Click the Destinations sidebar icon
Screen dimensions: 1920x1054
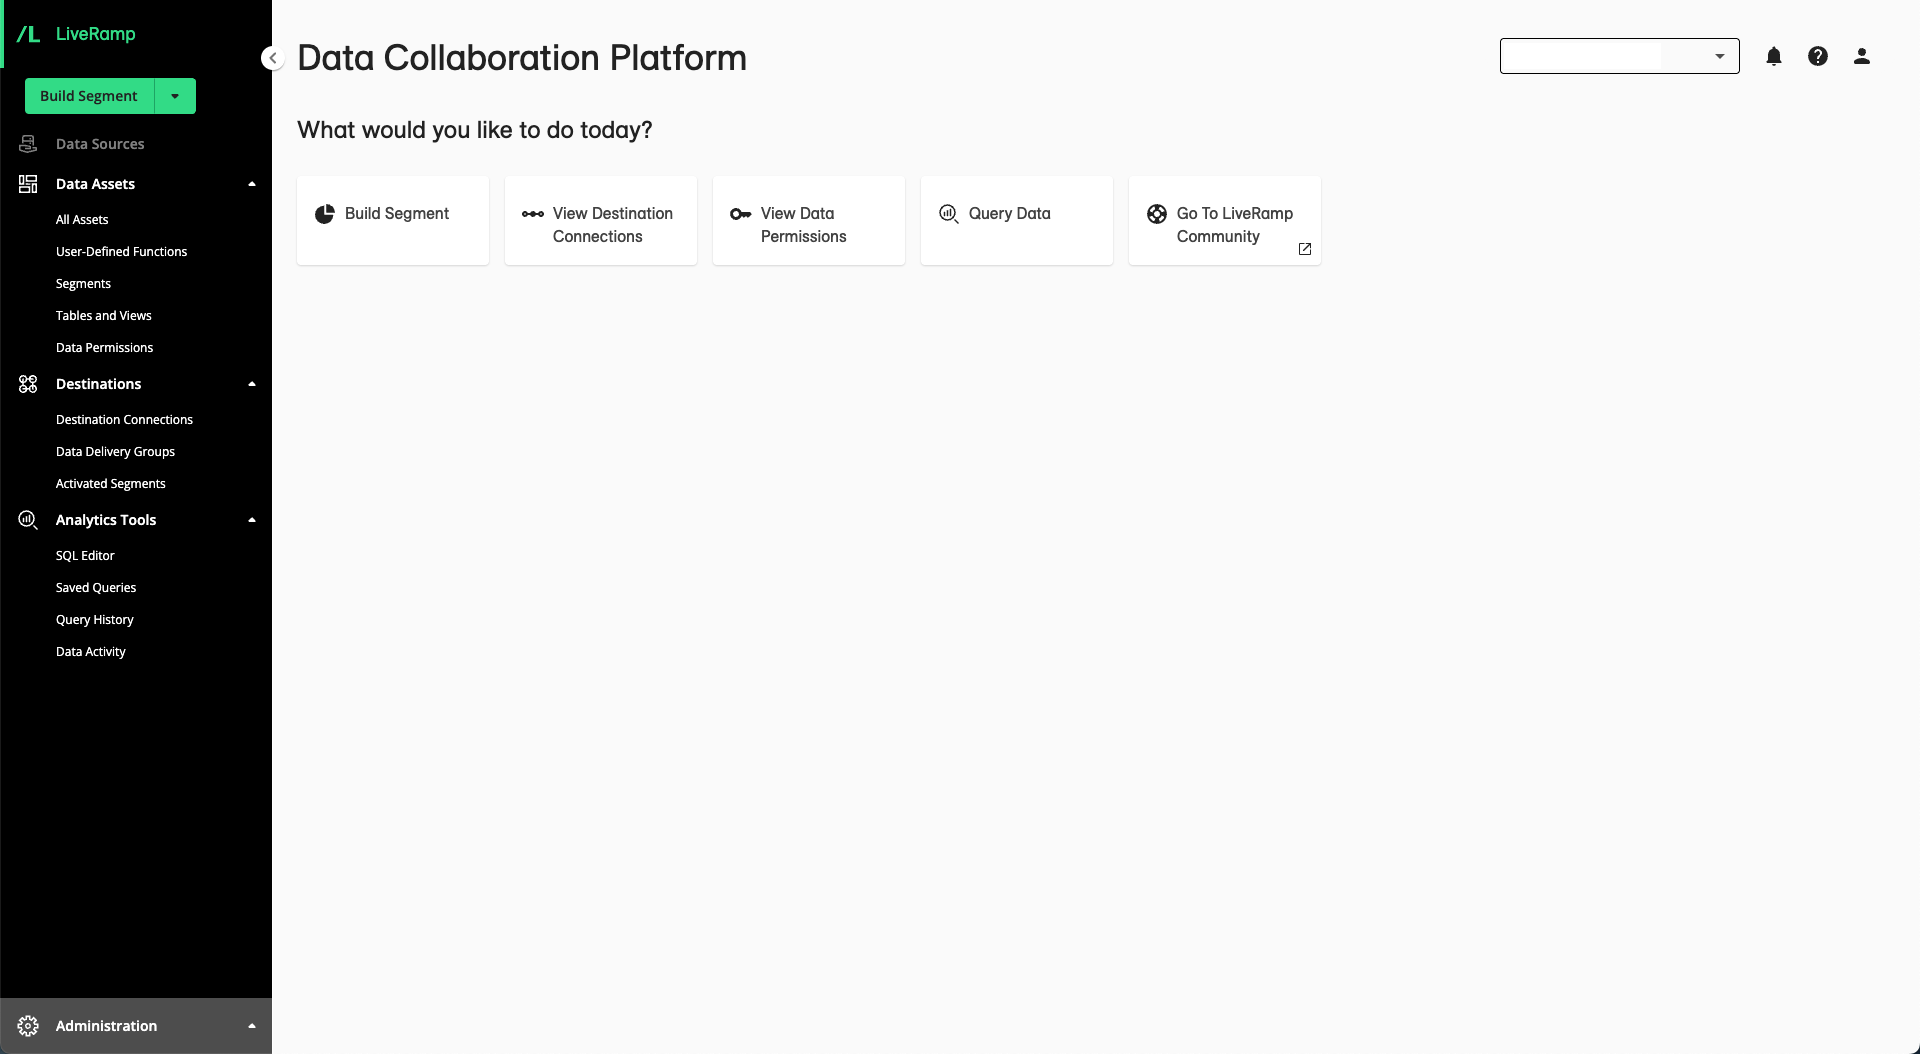point(28,384)
